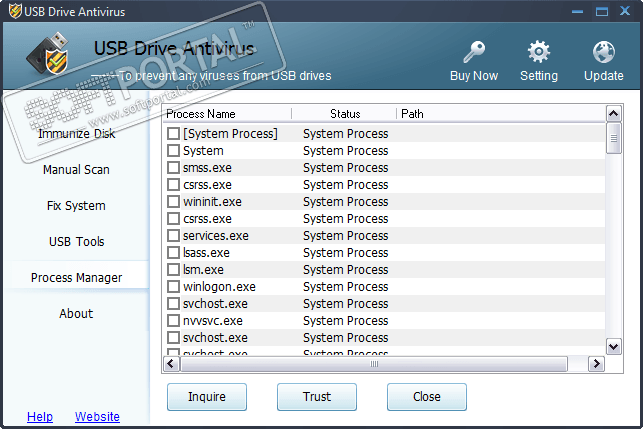Click the smss.exe process name

pos(207,168)
